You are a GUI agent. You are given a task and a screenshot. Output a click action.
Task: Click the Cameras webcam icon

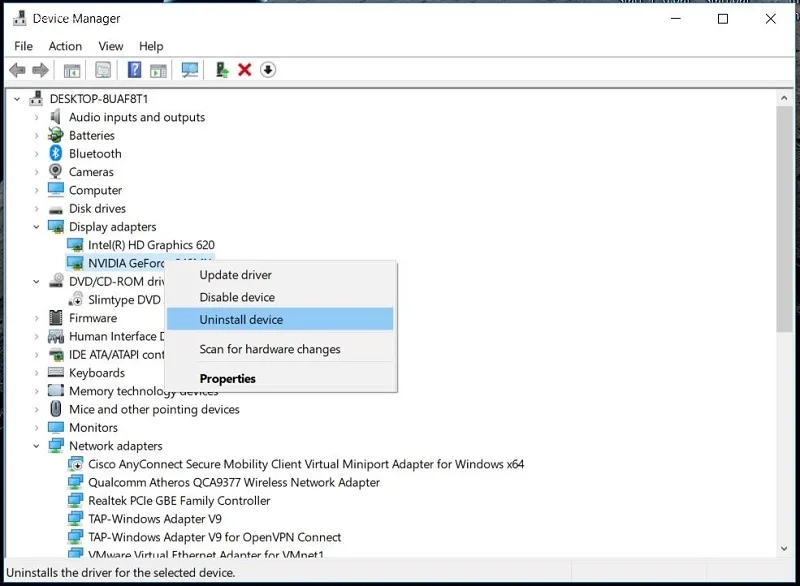(56, 171)
